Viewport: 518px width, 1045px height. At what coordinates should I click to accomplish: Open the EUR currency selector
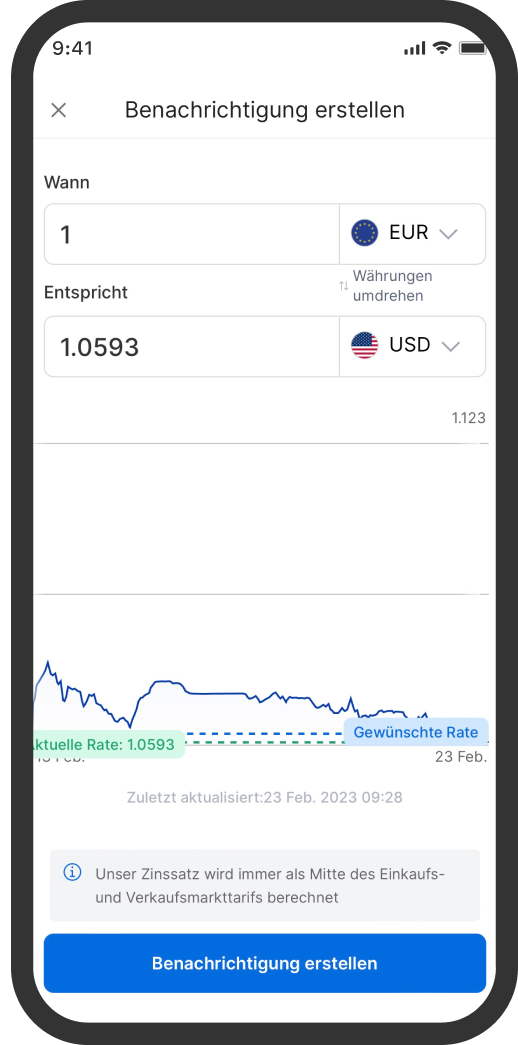click(x=412, y=234)
